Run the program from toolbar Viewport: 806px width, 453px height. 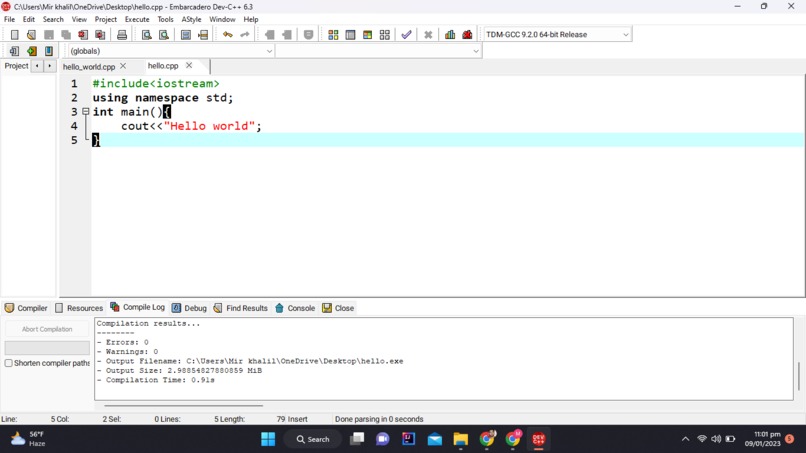click(351, 34)
